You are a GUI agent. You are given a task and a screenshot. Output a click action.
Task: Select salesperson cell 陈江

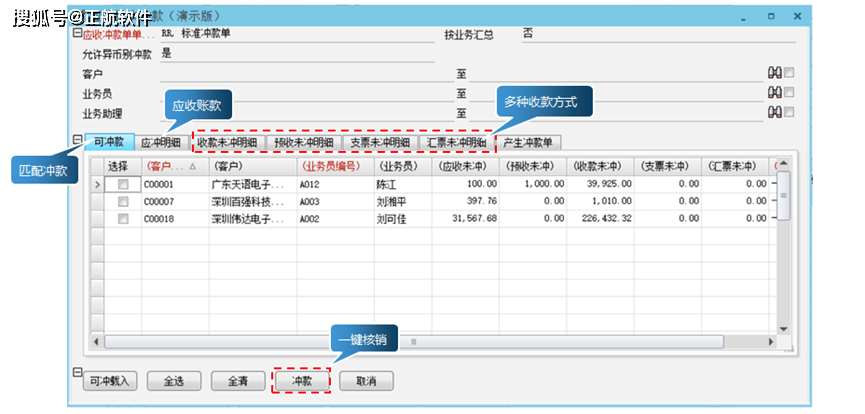pyautogui.click(x=403, y=183)
